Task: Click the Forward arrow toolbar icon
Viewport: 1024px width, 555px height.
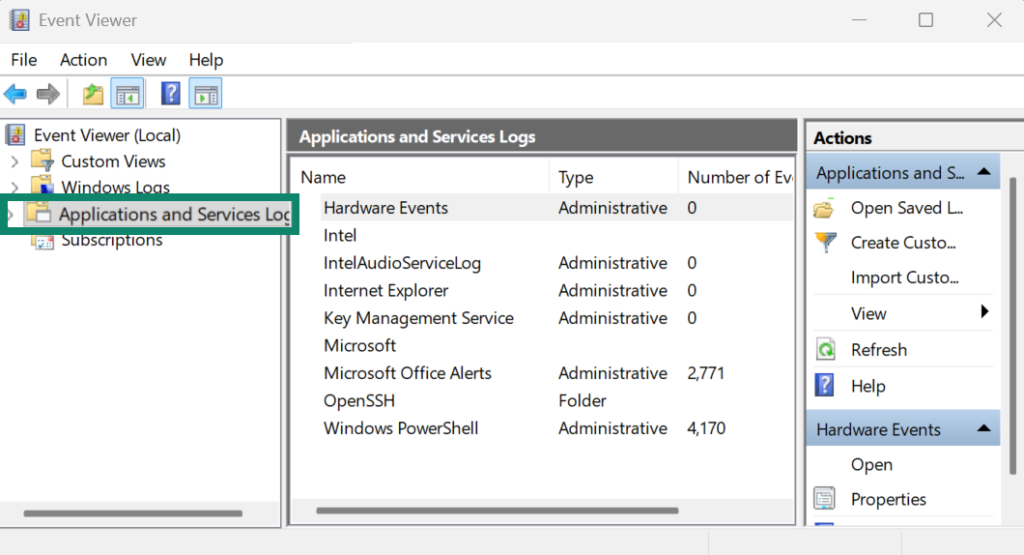Action: tap(47, 94)
